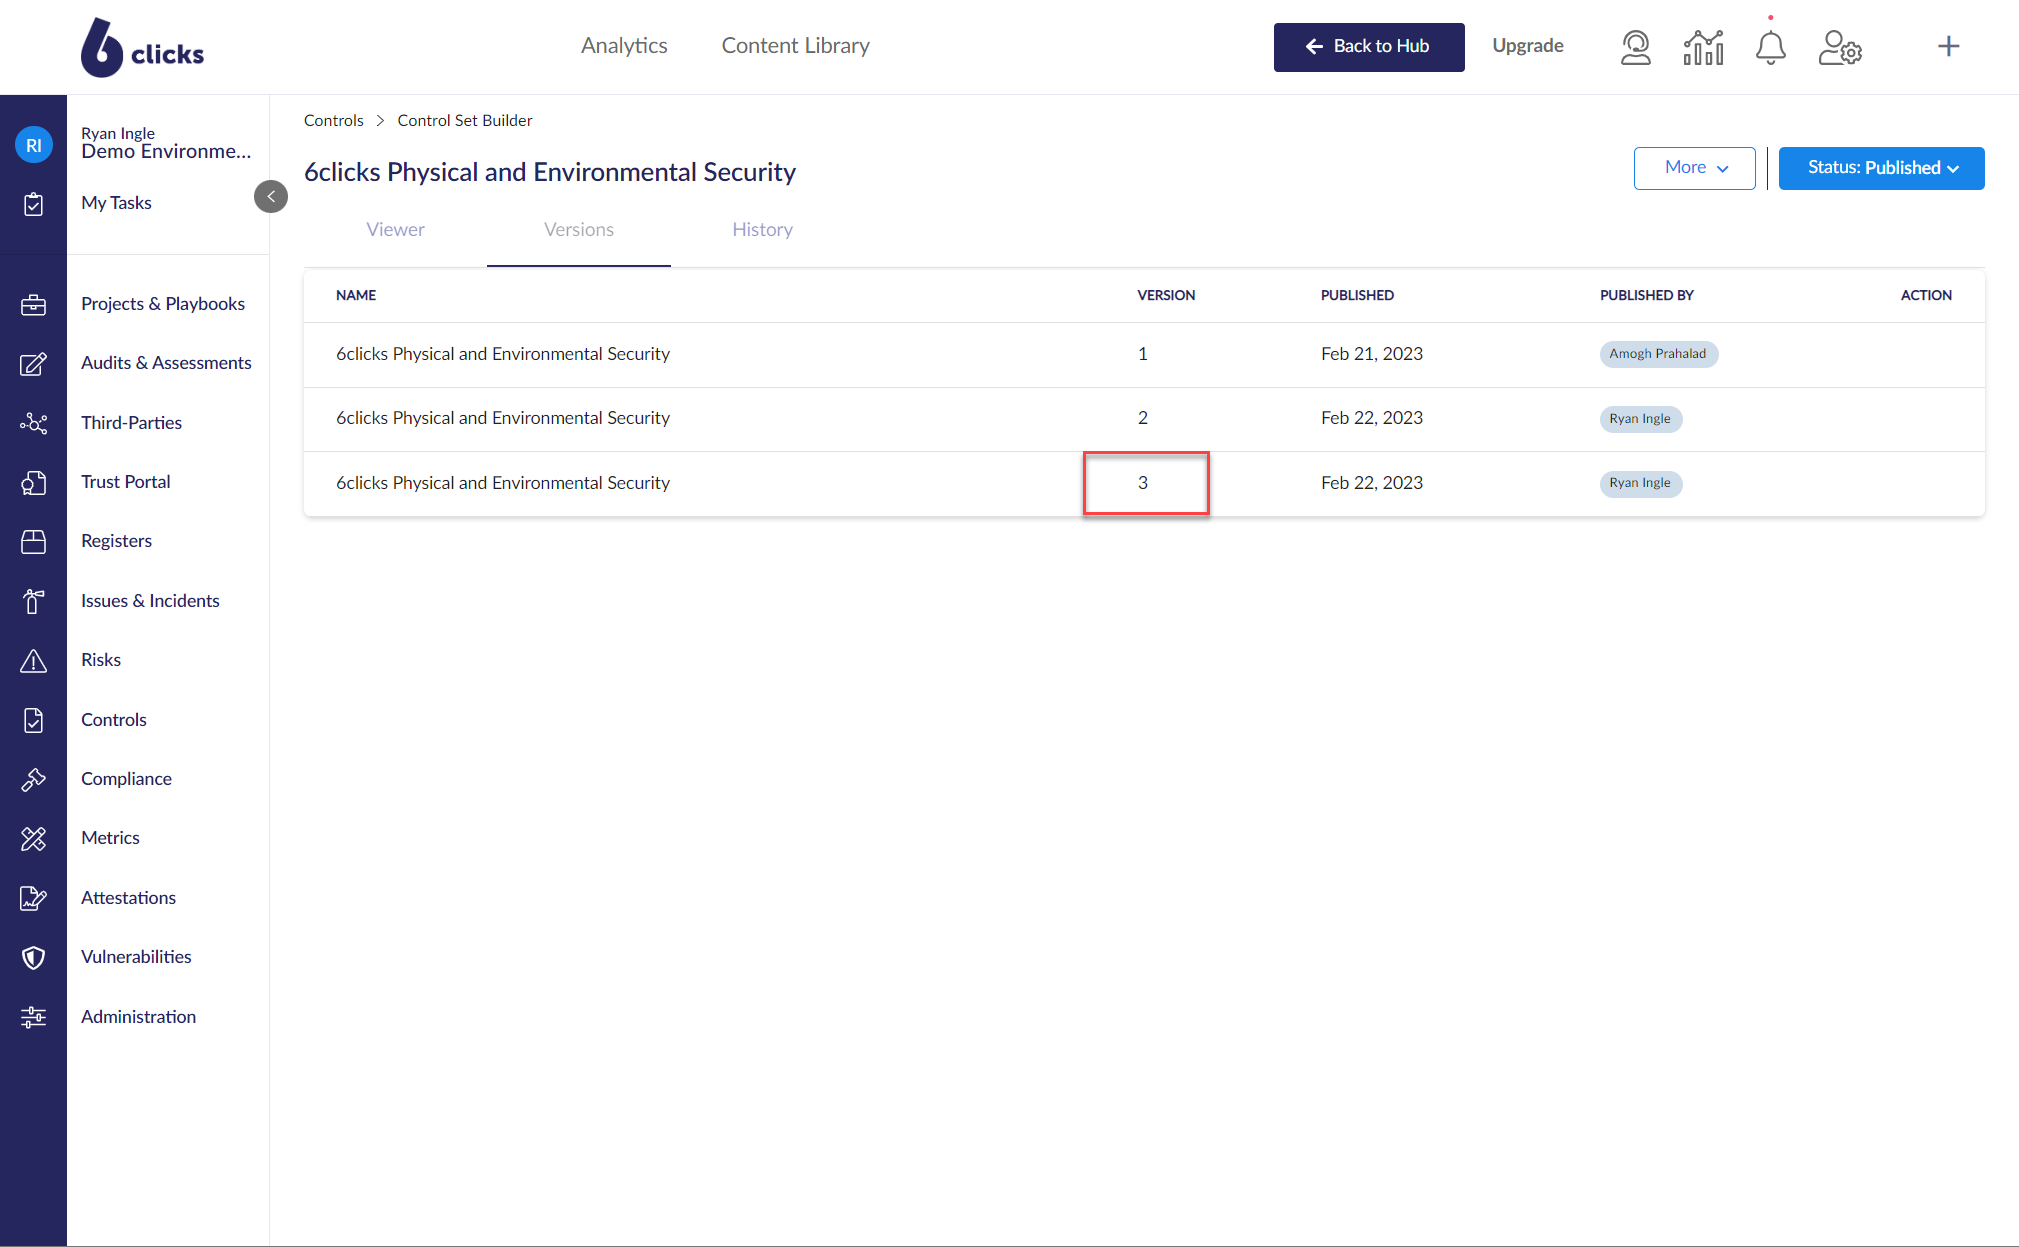Click the Metrics ruler icon
This screenshot has height=1247, width=2019.
coord(33,839)
